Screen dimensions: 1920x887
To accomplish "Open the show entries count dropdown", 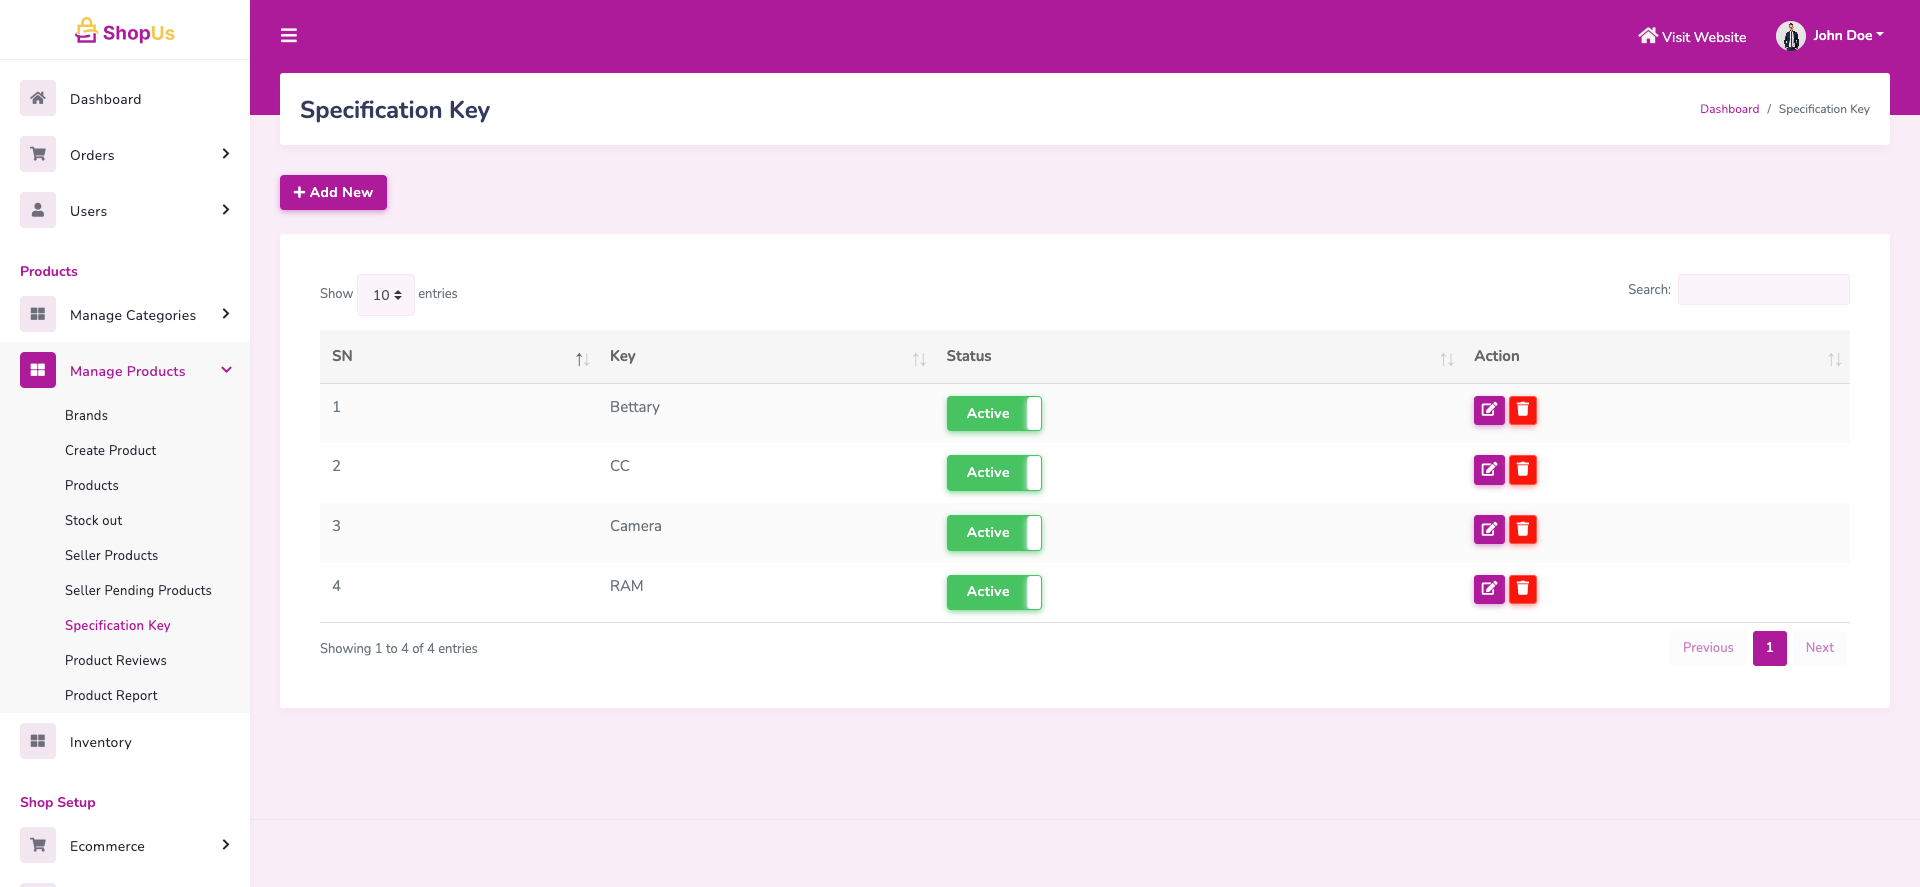I will pos(386,295).
